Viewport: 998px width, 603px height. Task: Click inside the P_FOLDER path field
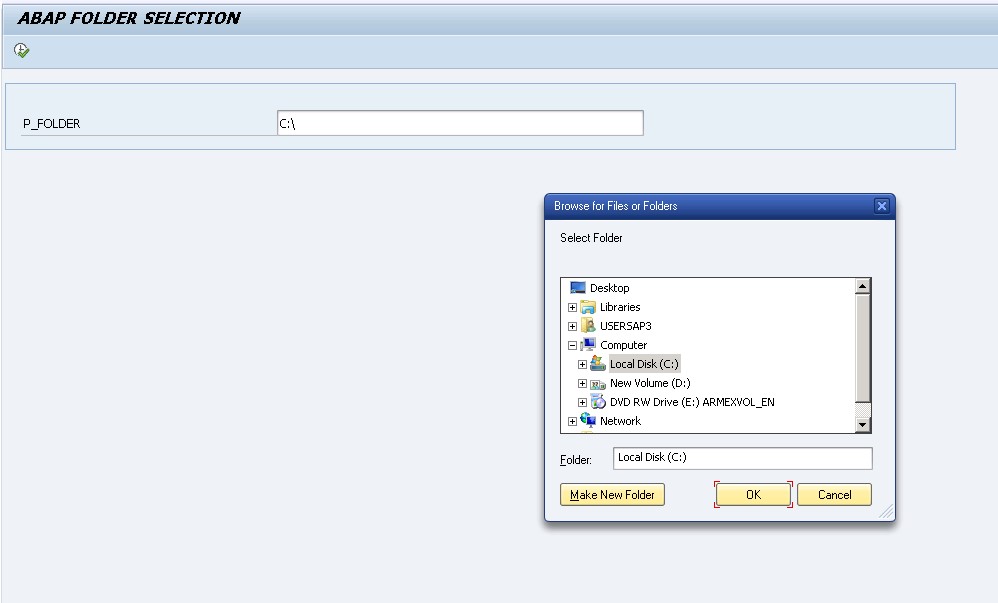tap(460, 122)
